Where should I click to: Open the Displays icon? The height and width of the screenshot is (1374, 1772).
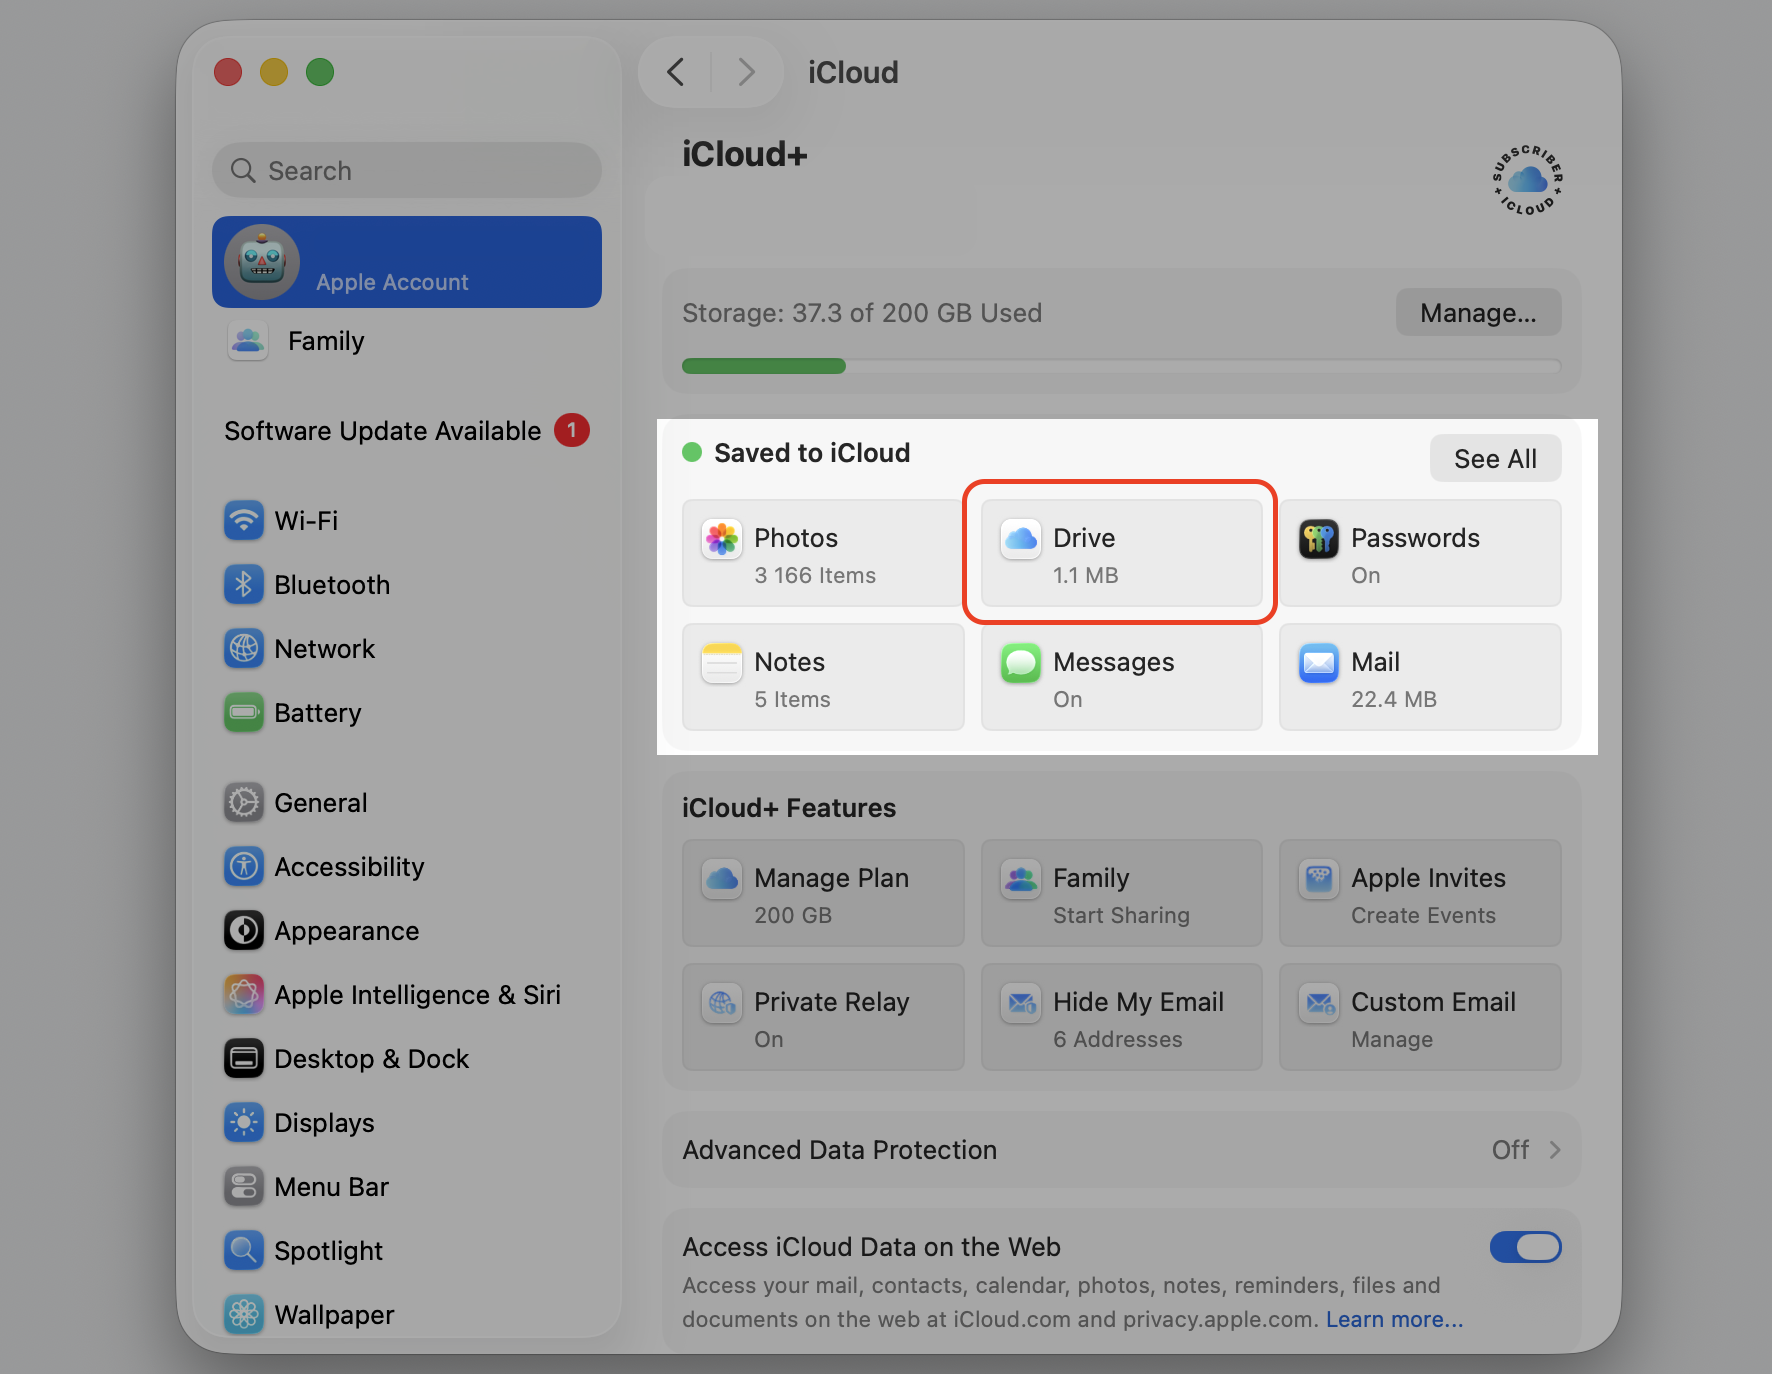(244, 1122)
